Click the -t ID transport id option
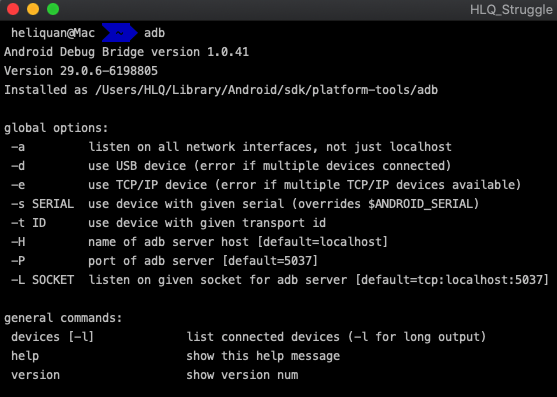This screenshot has width=557, height=397. point(168,223)
